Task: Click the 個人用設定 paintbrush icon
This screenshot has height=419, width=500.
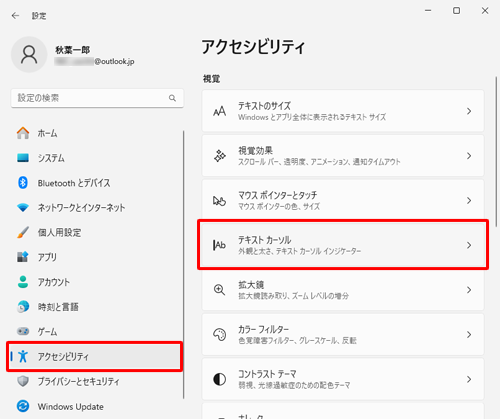Action: [23, 232]
